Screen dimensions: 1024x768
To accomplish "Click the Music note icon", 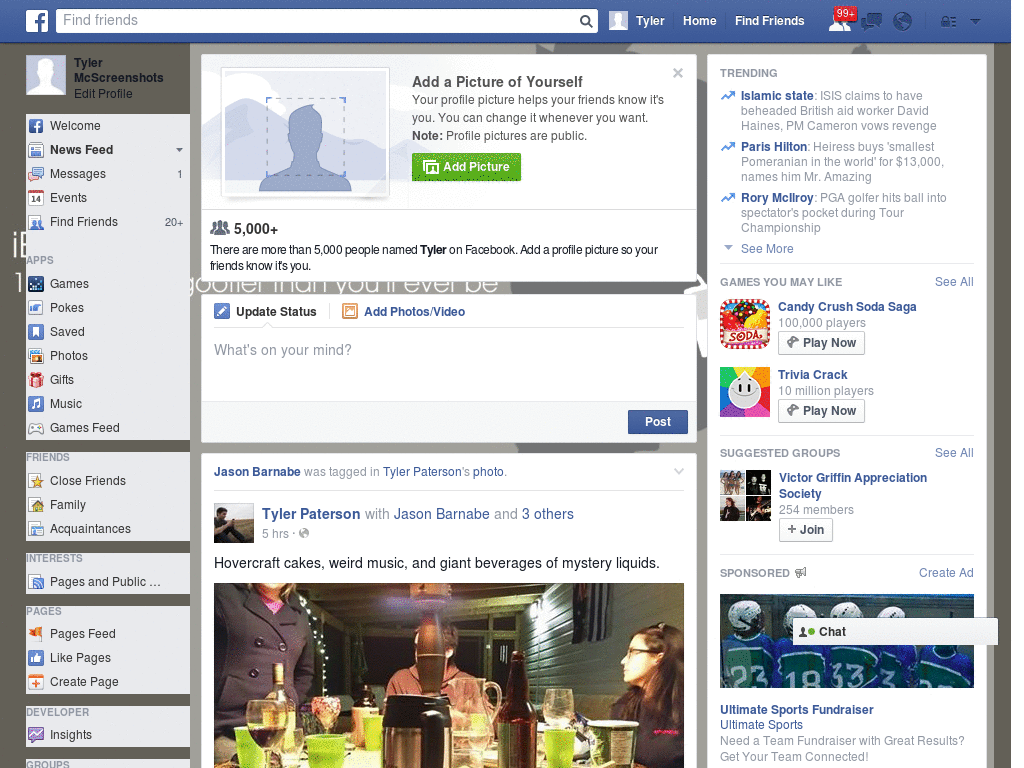I will (36, 404).
